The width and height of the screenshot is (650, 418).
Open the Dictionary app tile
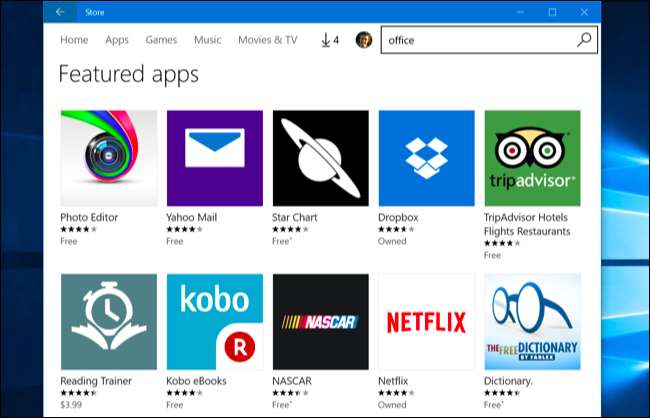click(532, 321)
